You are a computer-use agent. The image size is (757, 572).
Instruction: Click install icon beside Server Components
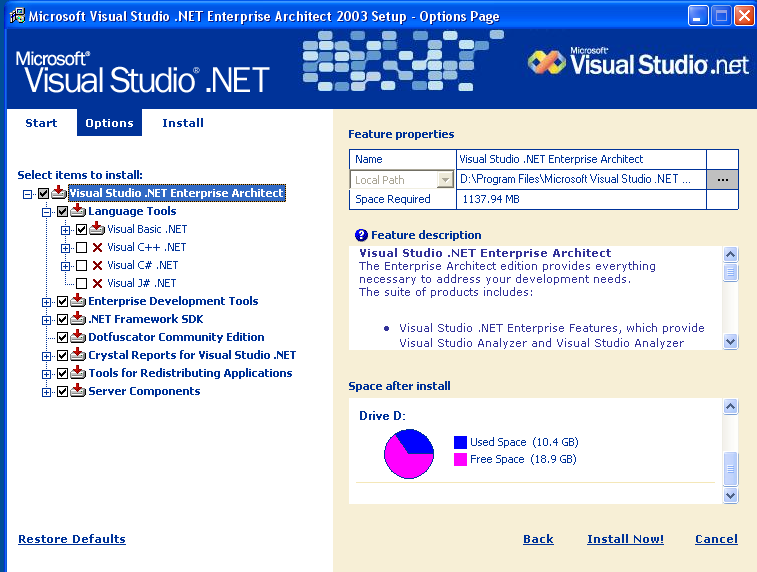coord(78,391)
